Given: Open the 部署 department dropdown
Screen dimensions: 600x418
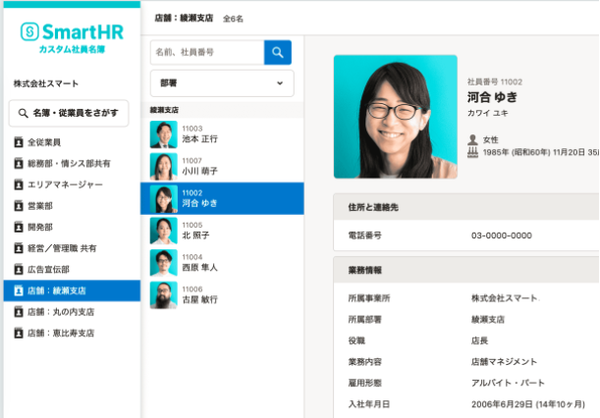Looking at the screenshot, I should pos(222,83).
